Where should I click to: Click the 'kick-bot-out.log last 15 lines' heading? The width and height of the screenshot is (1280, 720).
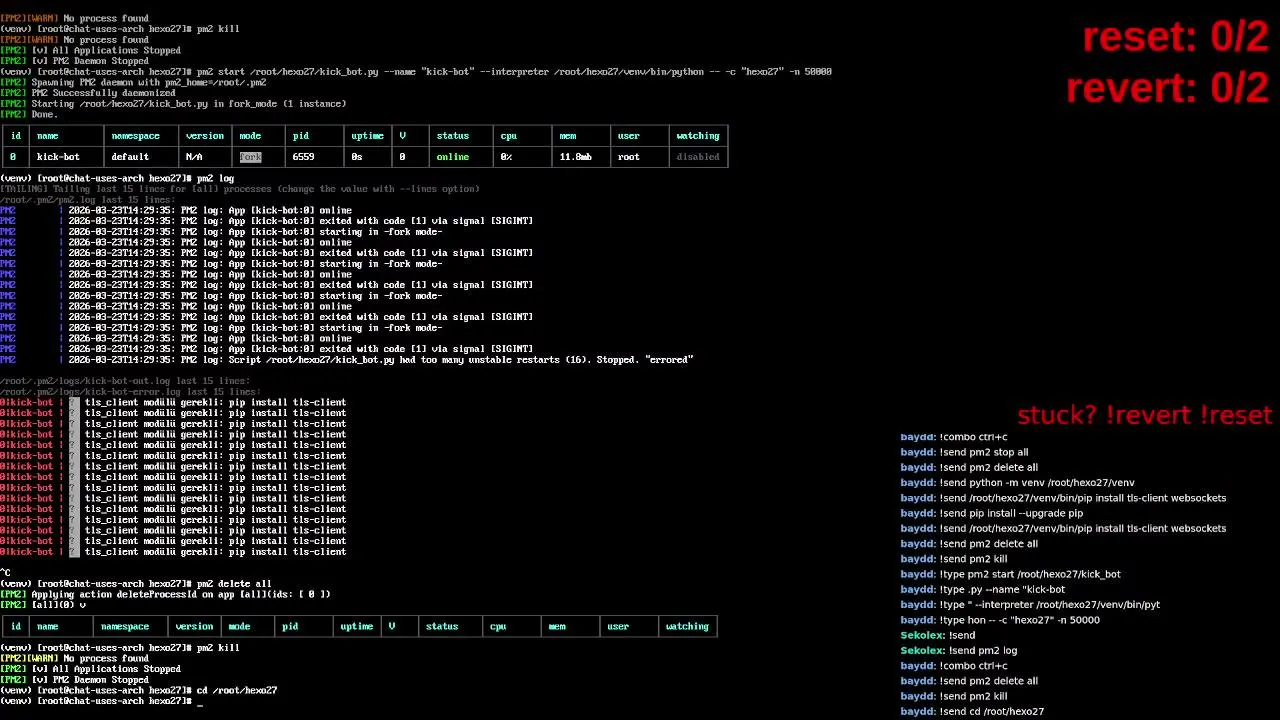(x=125, y=381)
